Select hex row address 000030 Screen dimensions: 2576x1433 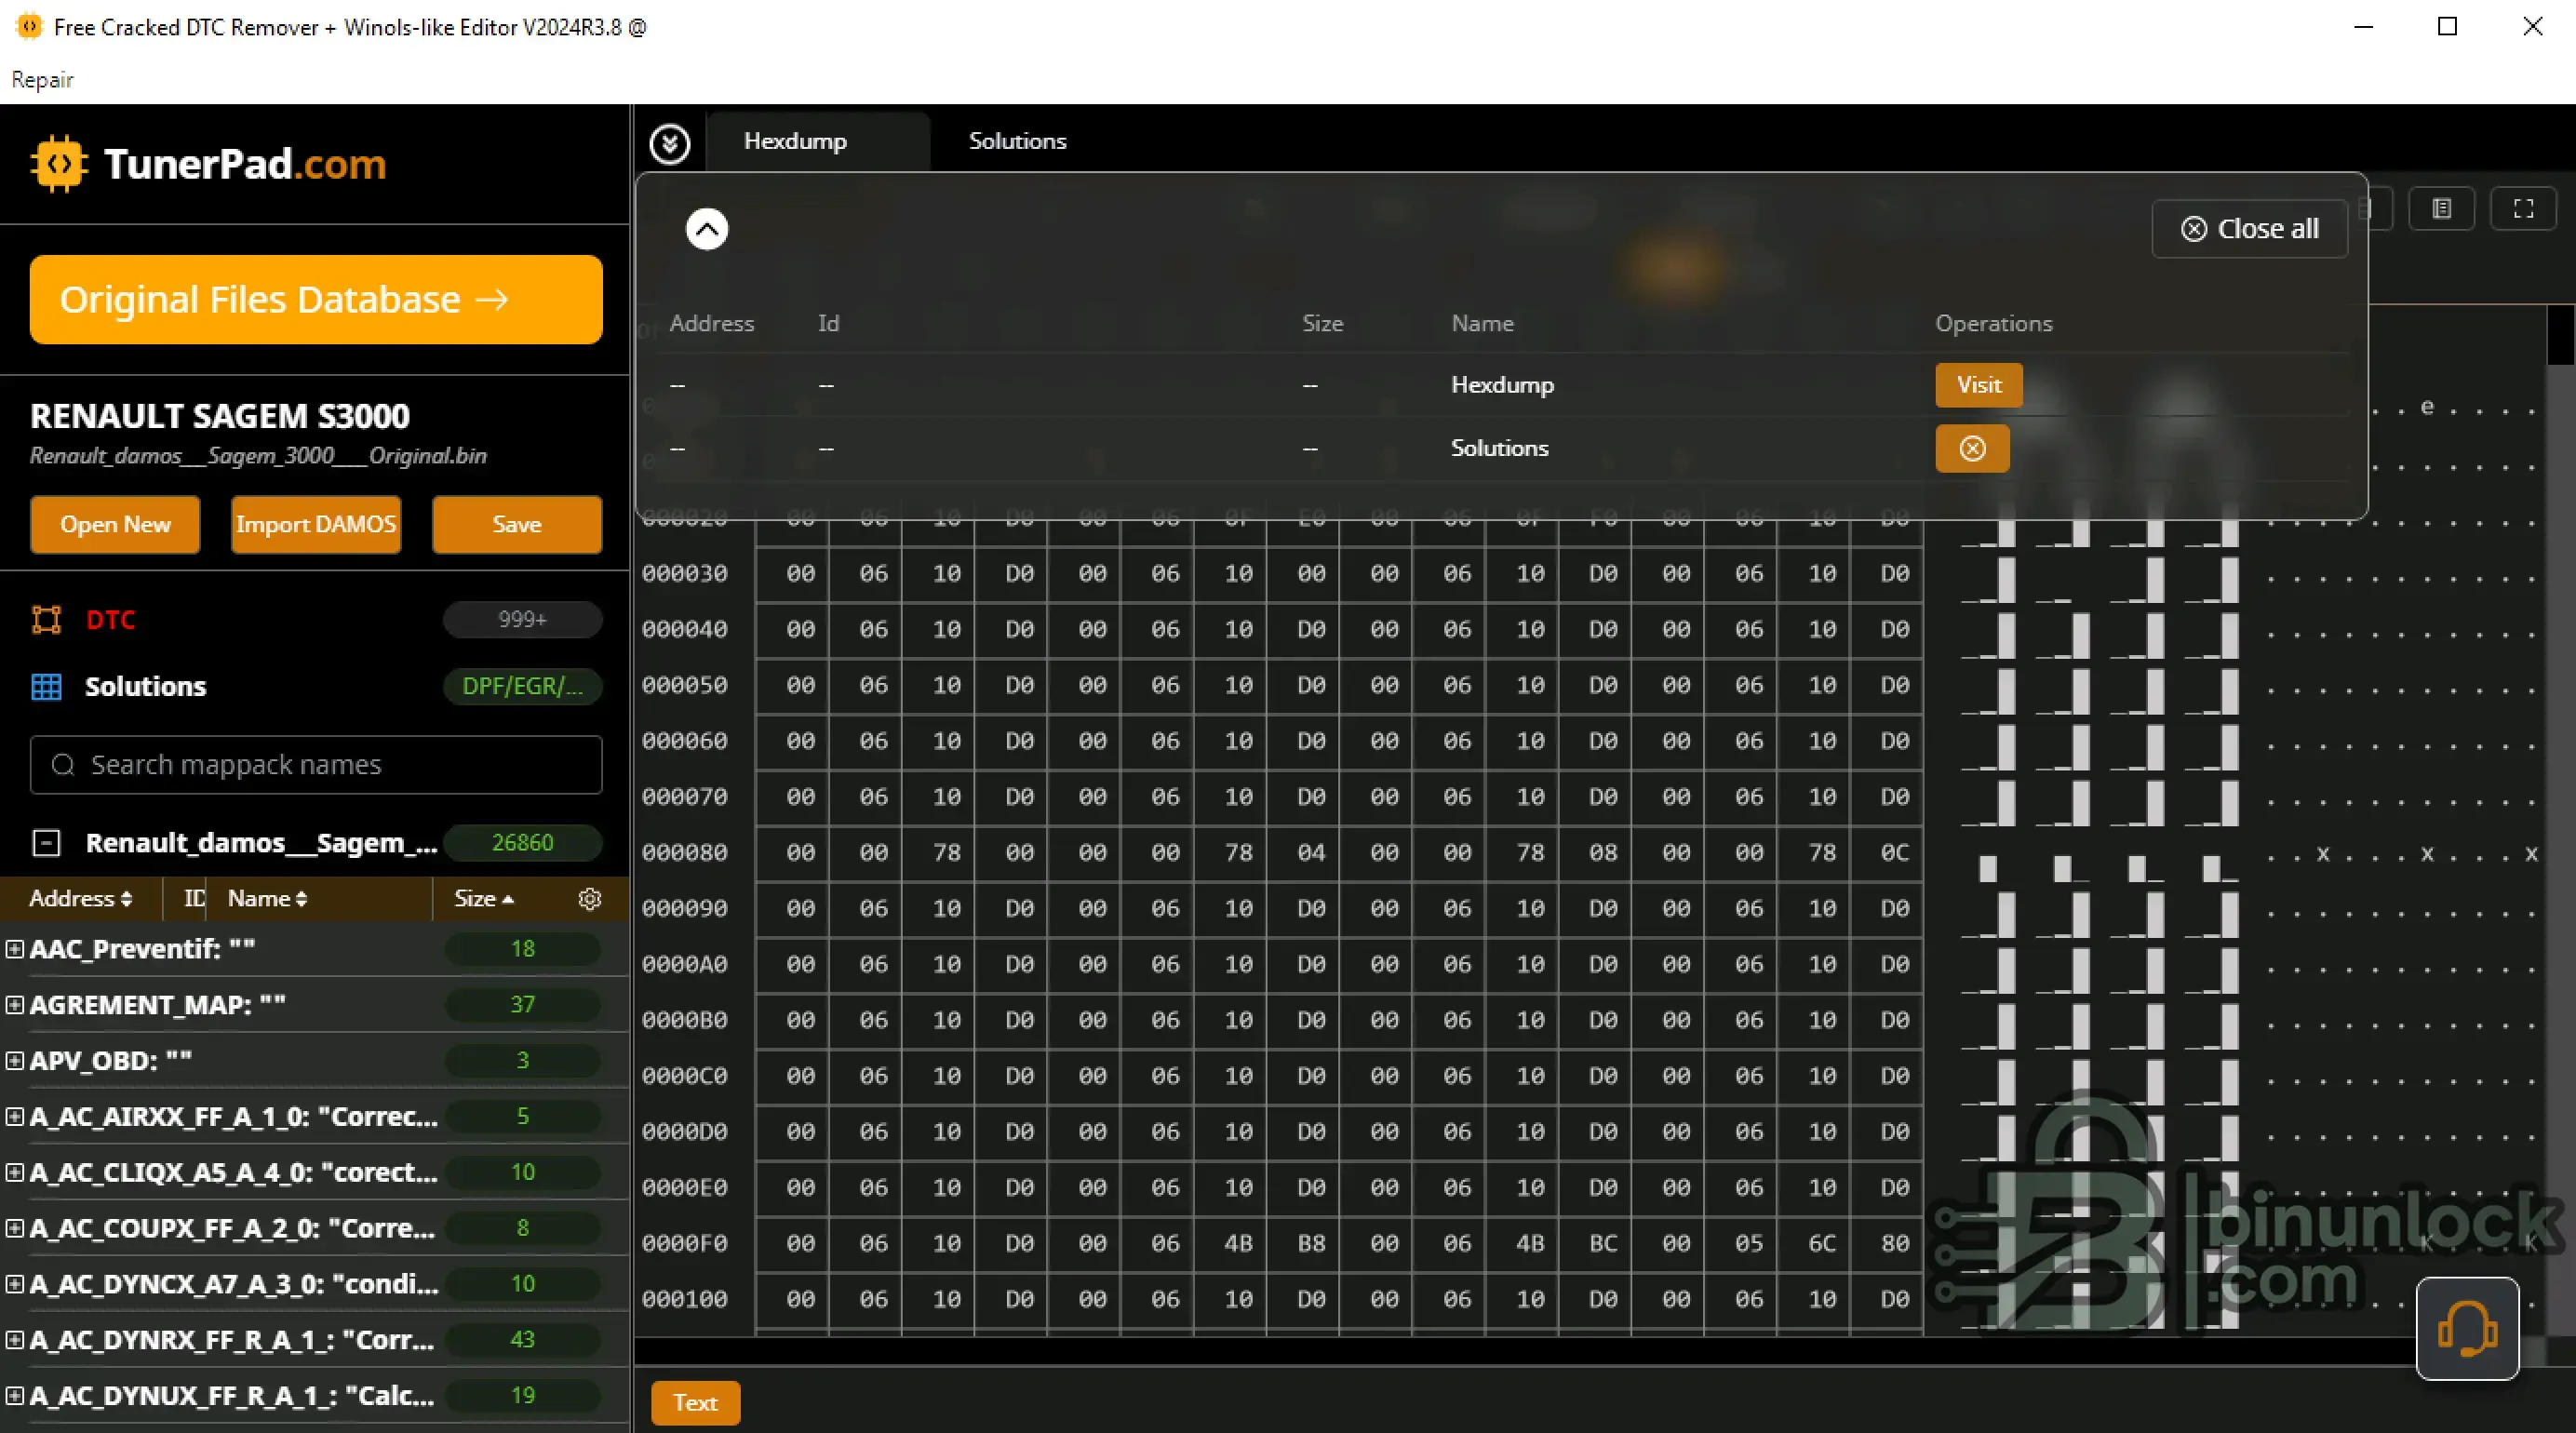[685, 574]
